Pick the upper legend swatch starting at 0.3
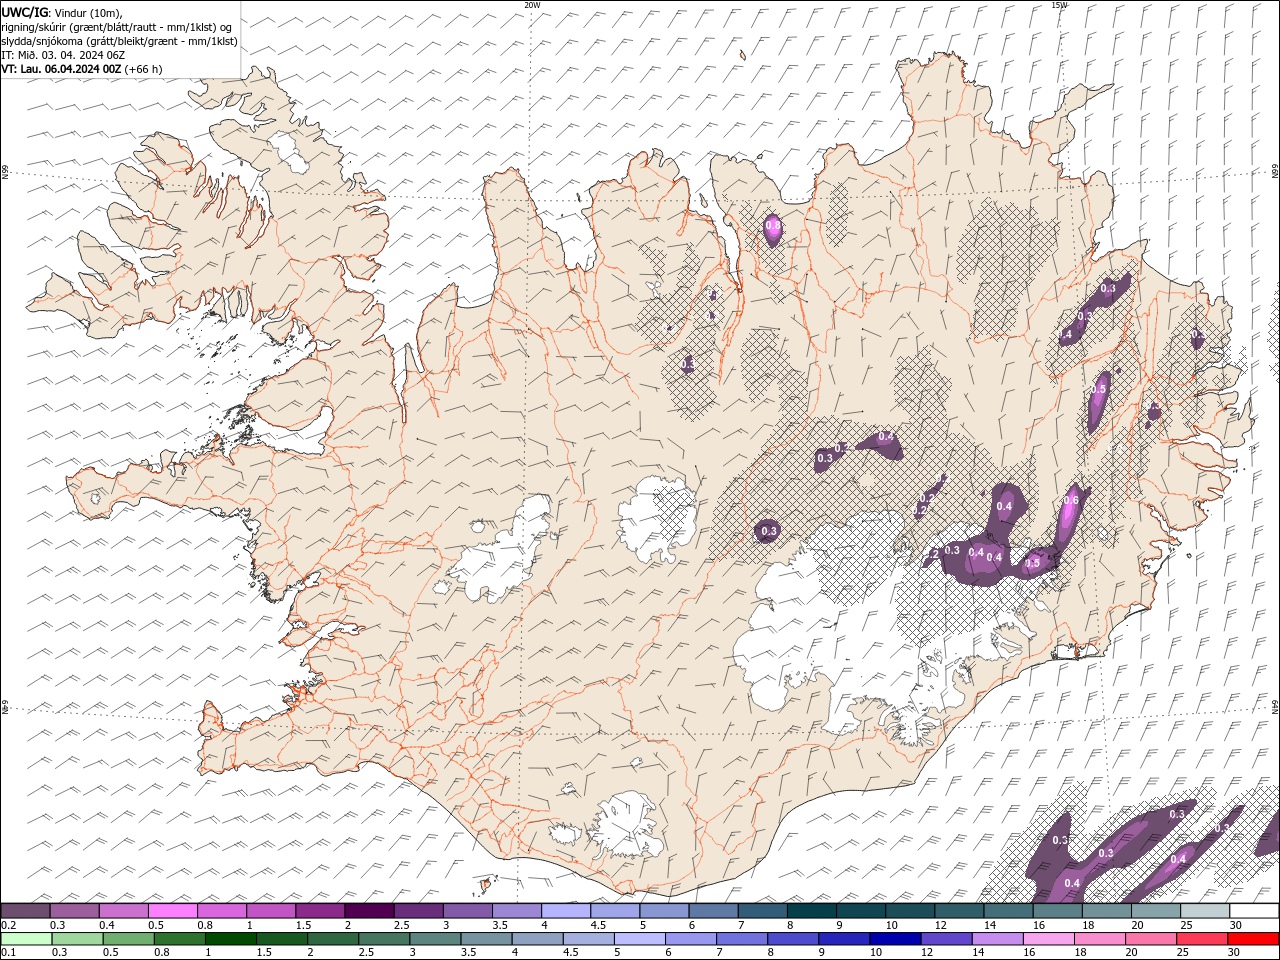Viewport: 1280px width, 960px height. point(74,911)
